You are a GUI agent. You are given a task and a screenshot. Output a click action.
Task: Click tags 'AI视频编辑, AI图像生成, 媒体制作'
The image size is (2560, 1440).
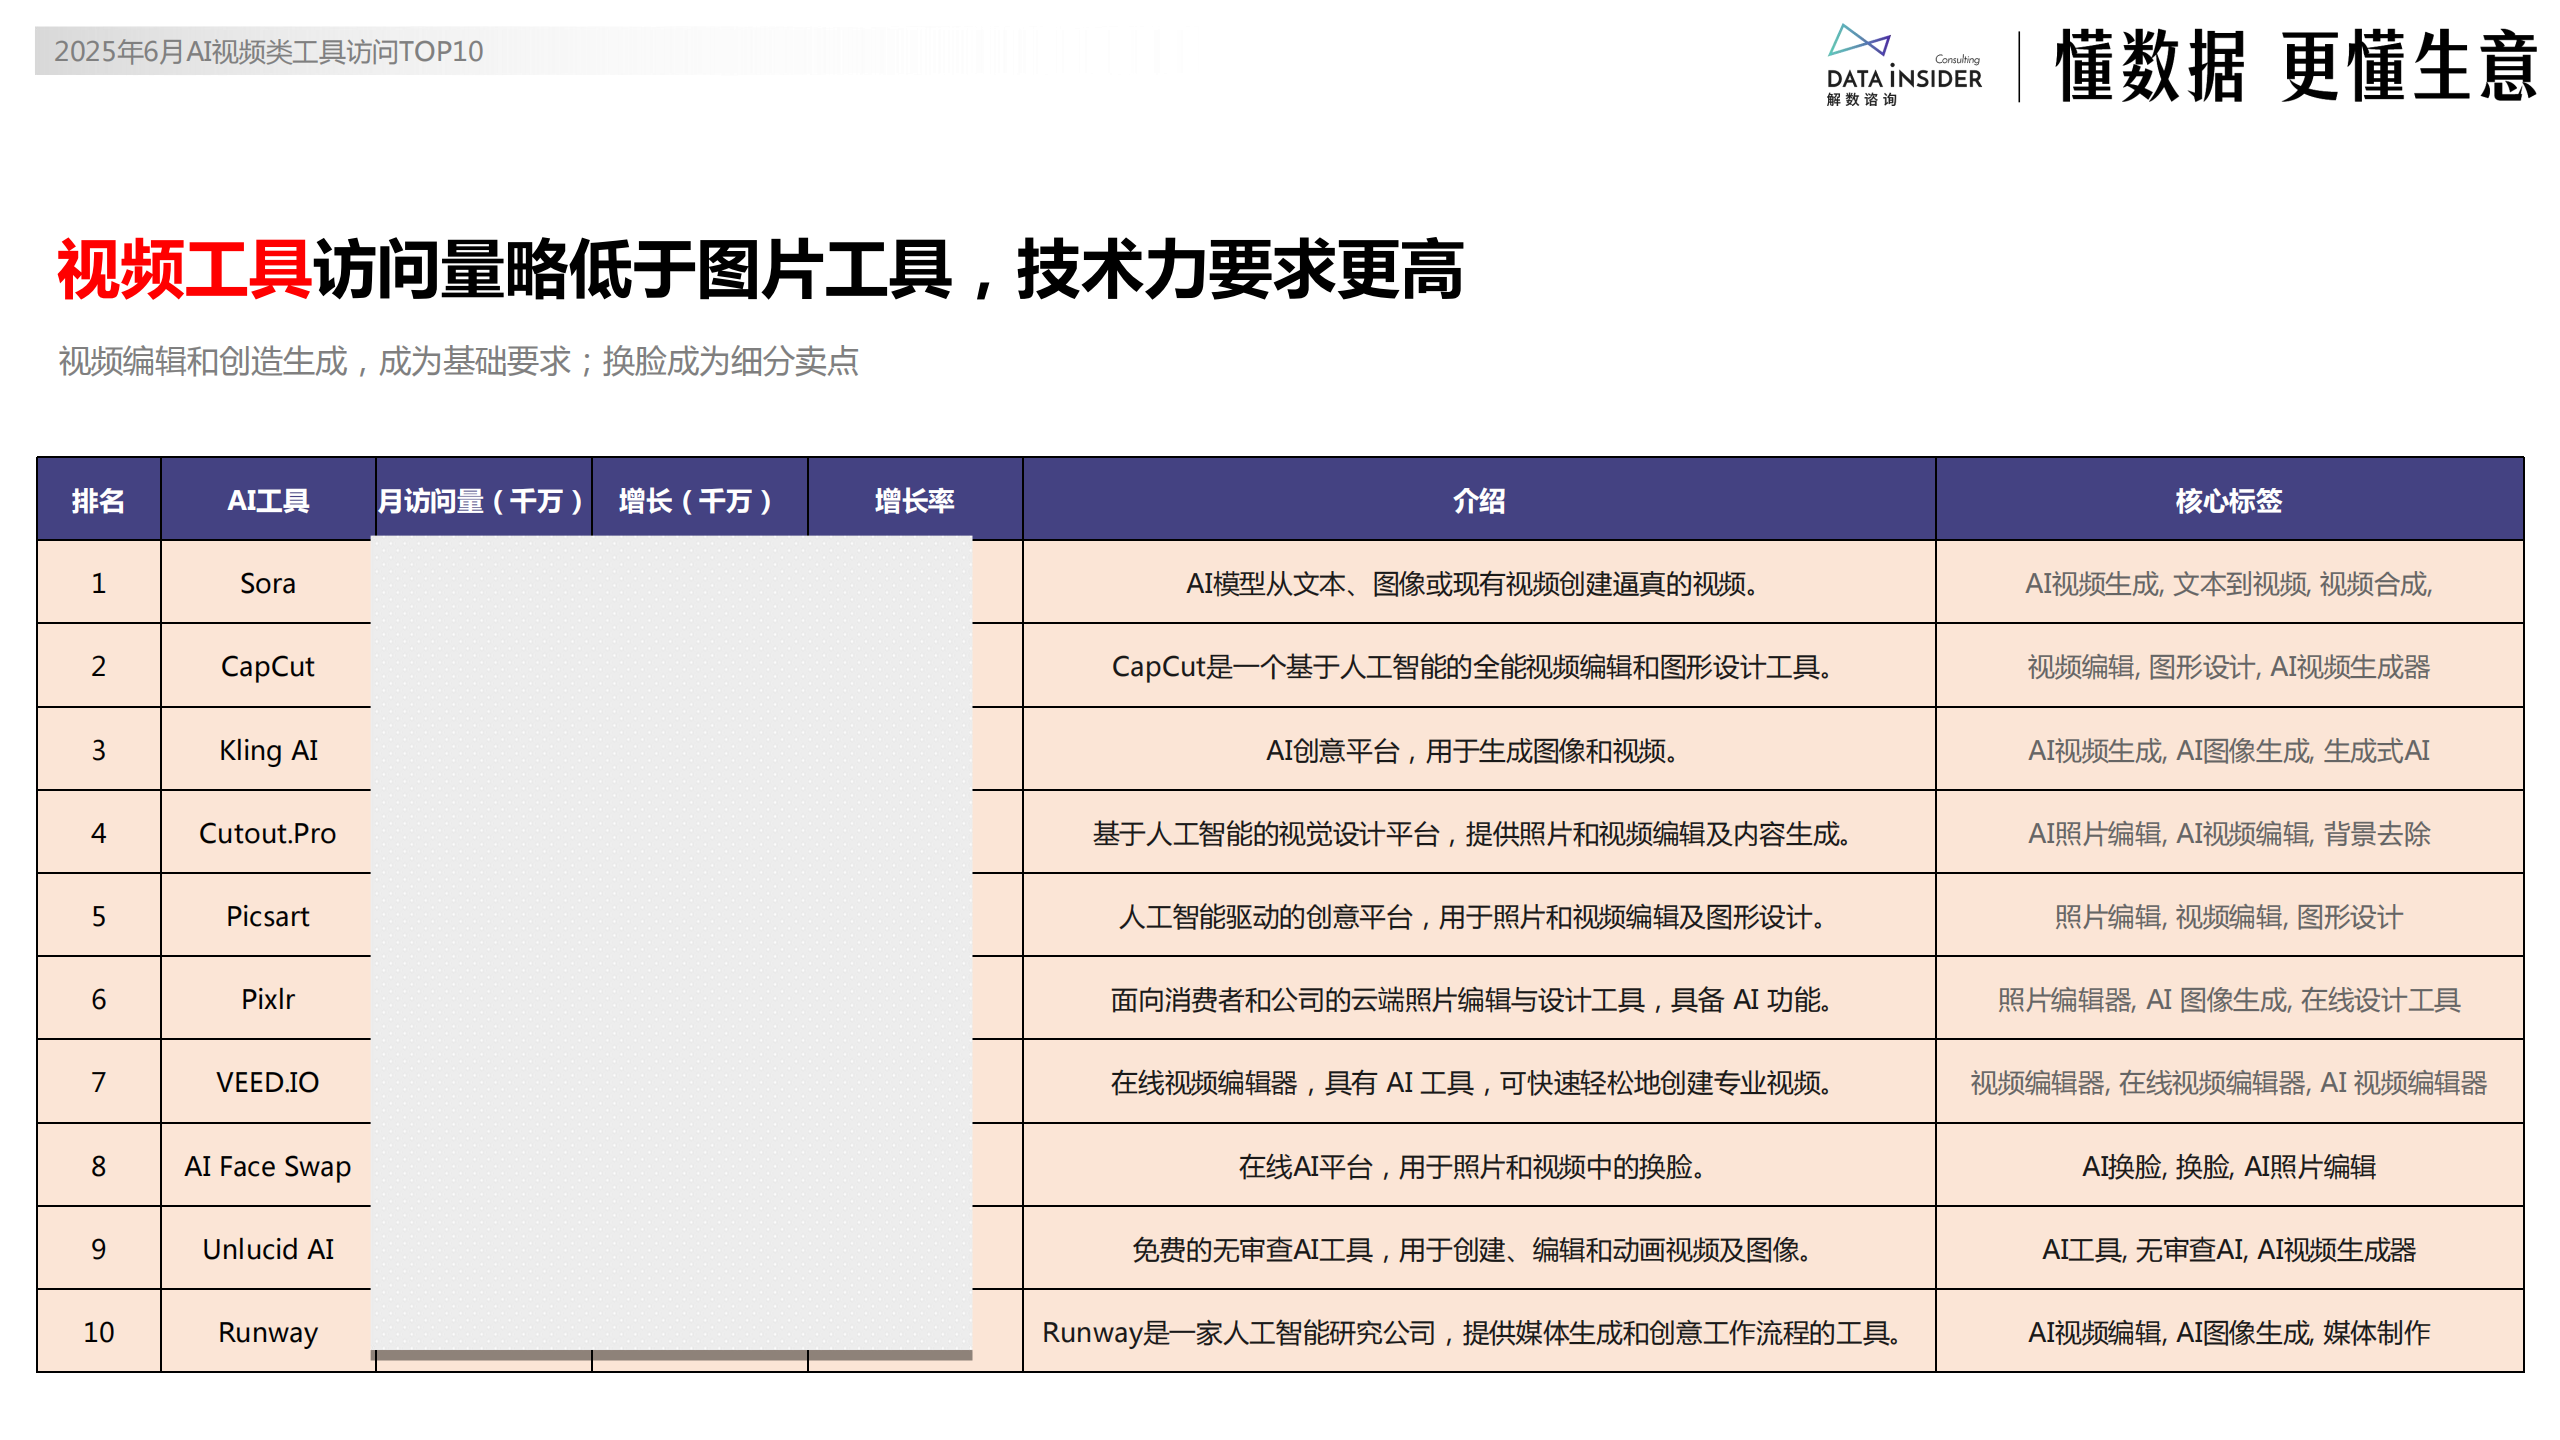tap(2229, 1333)
